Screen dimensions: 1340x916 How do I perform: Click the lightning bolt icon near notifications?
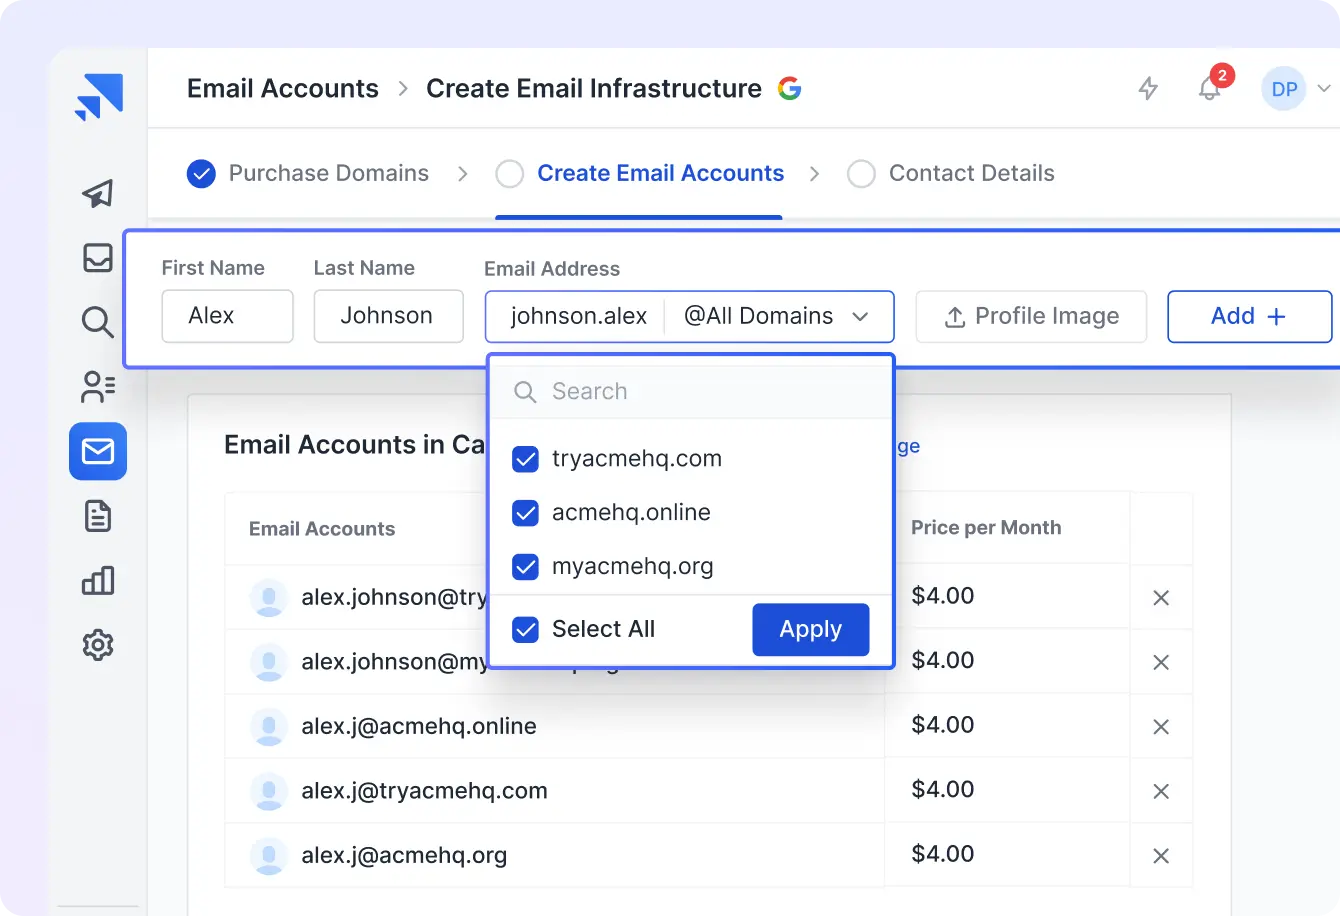1148,88
